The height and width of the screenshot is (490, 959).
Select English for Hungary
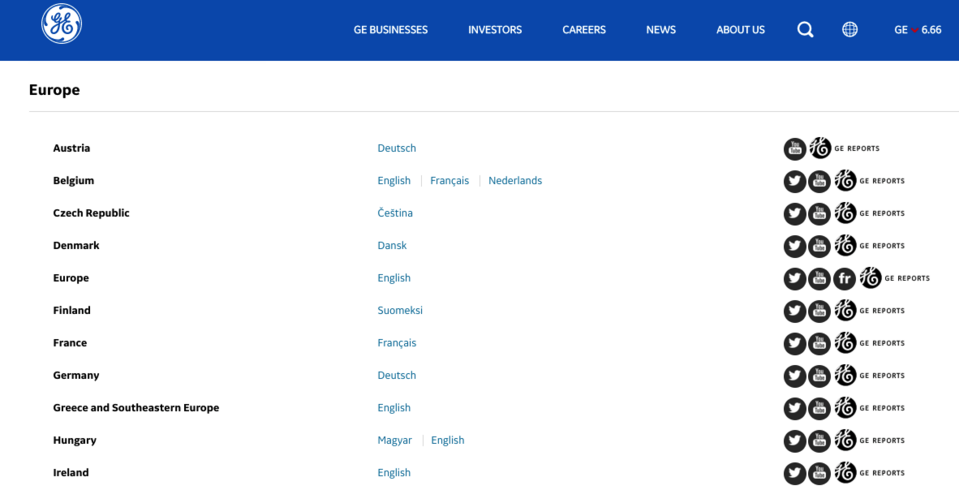tap(448, 440)
